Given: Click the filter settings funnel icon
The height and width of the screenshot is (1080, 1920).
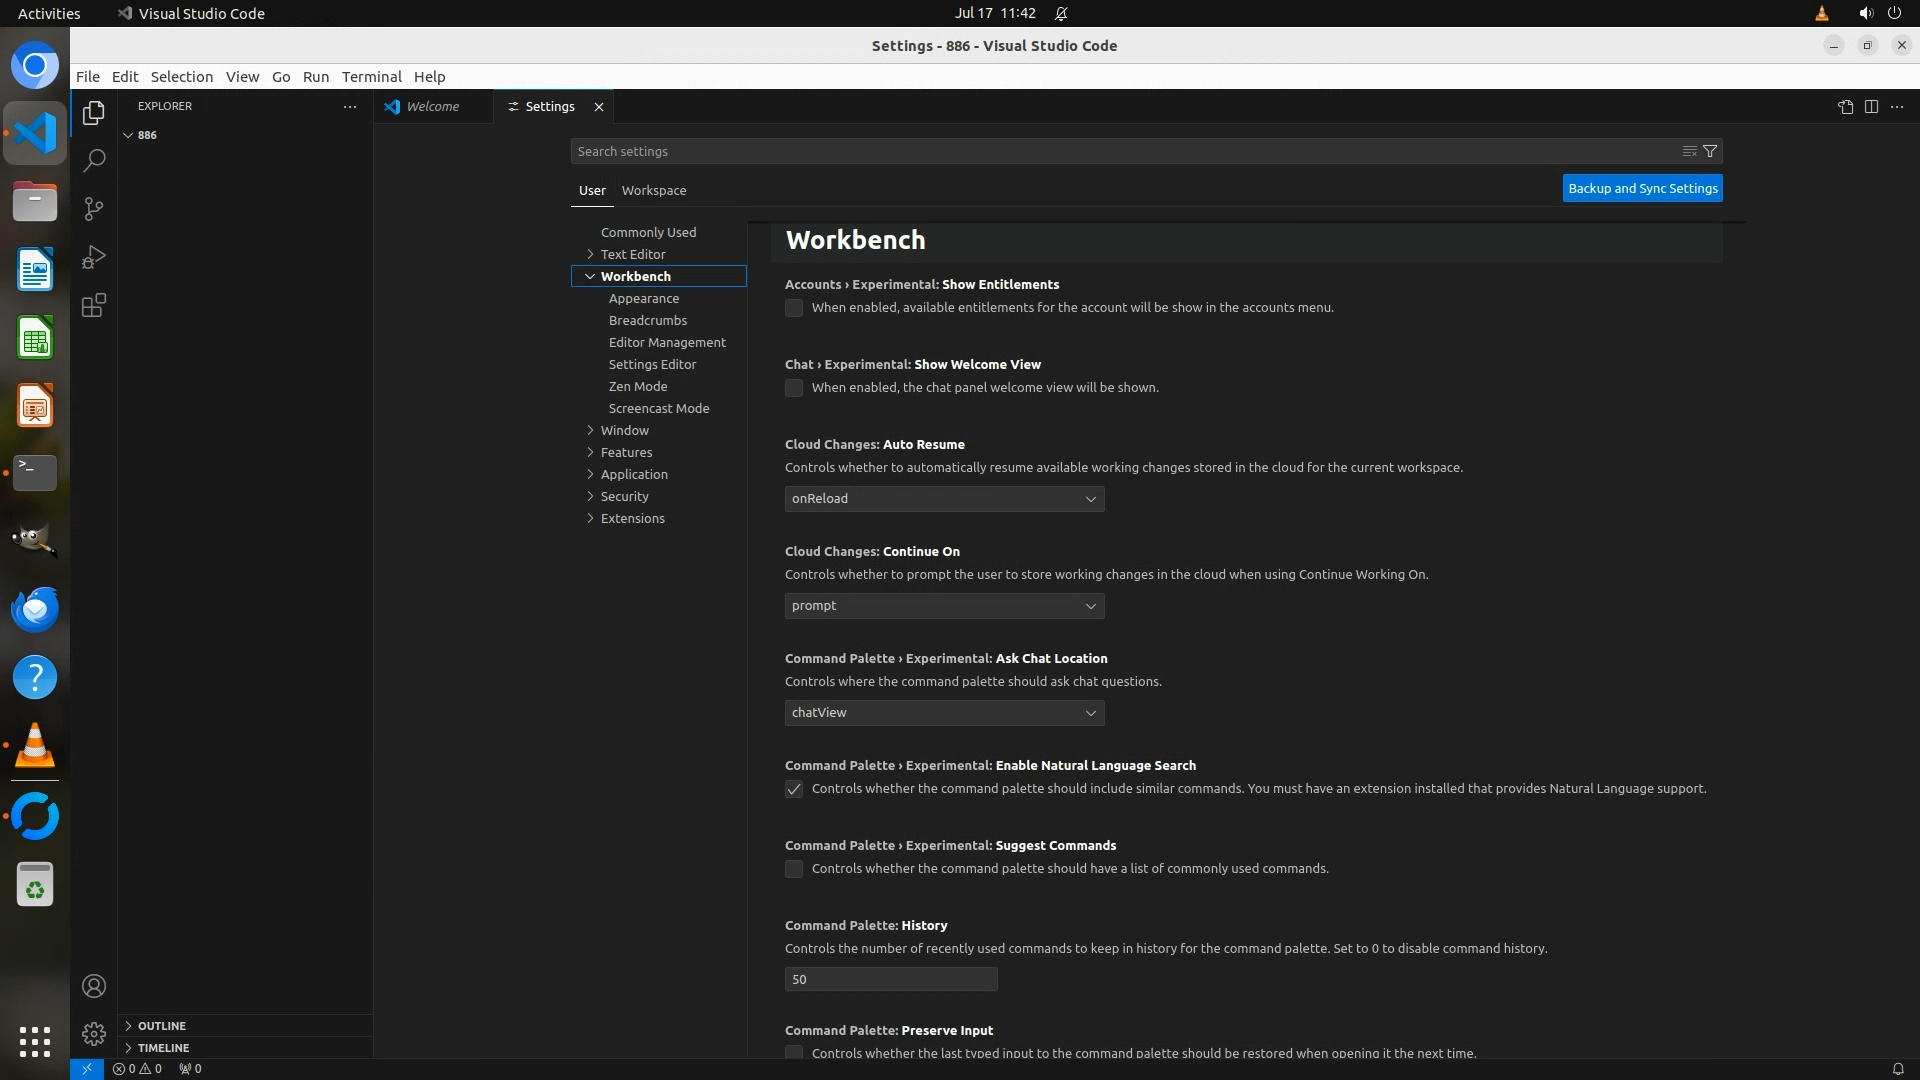Looking at the screenshot, I should tap(1710, 151).
